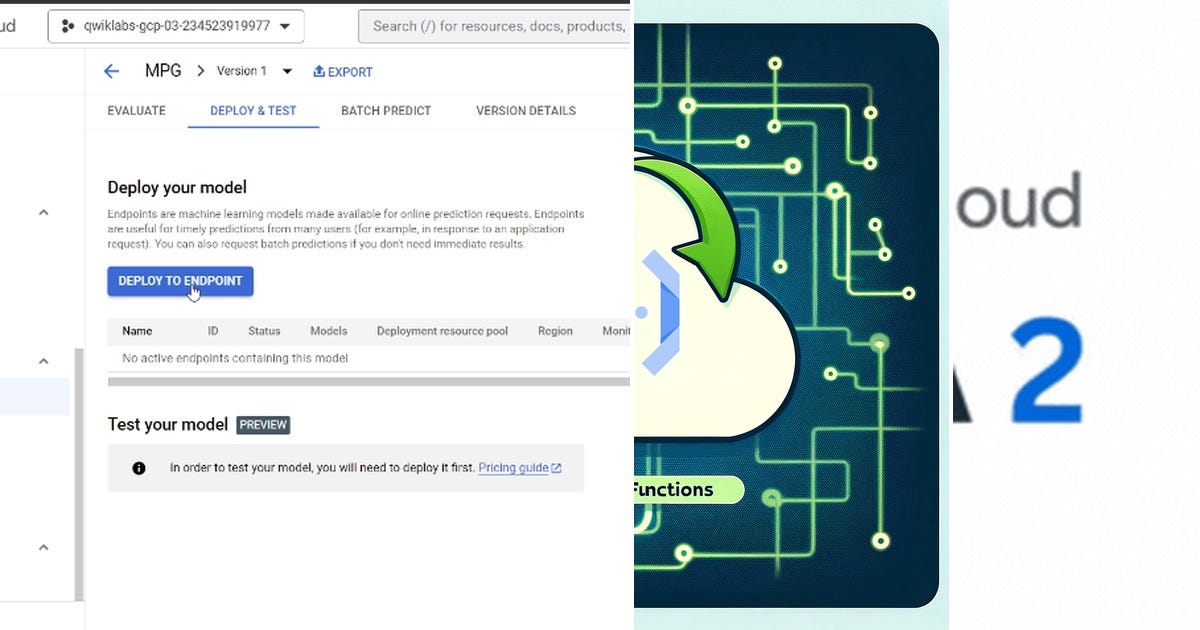Select the Region column header
Screen dimensions: 1200x630
[x=555, y=331]
